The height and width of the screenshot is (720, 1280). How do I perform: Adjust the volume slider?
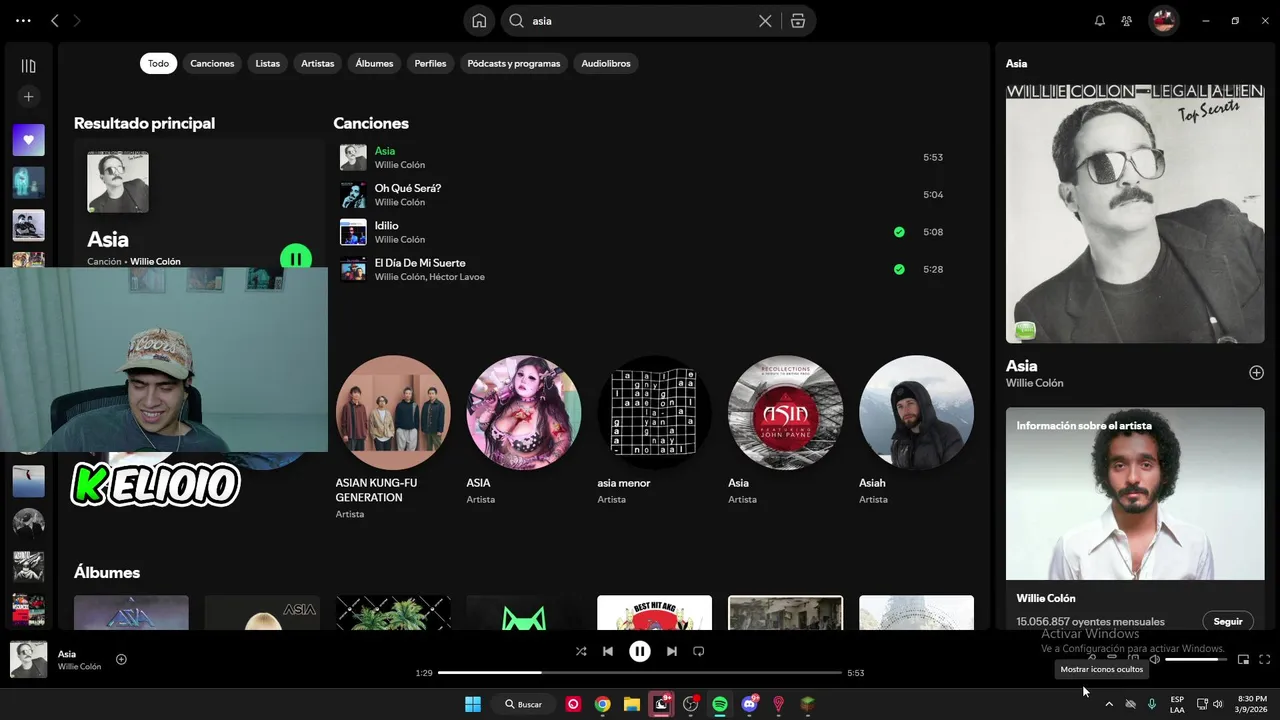(1196, 659)
